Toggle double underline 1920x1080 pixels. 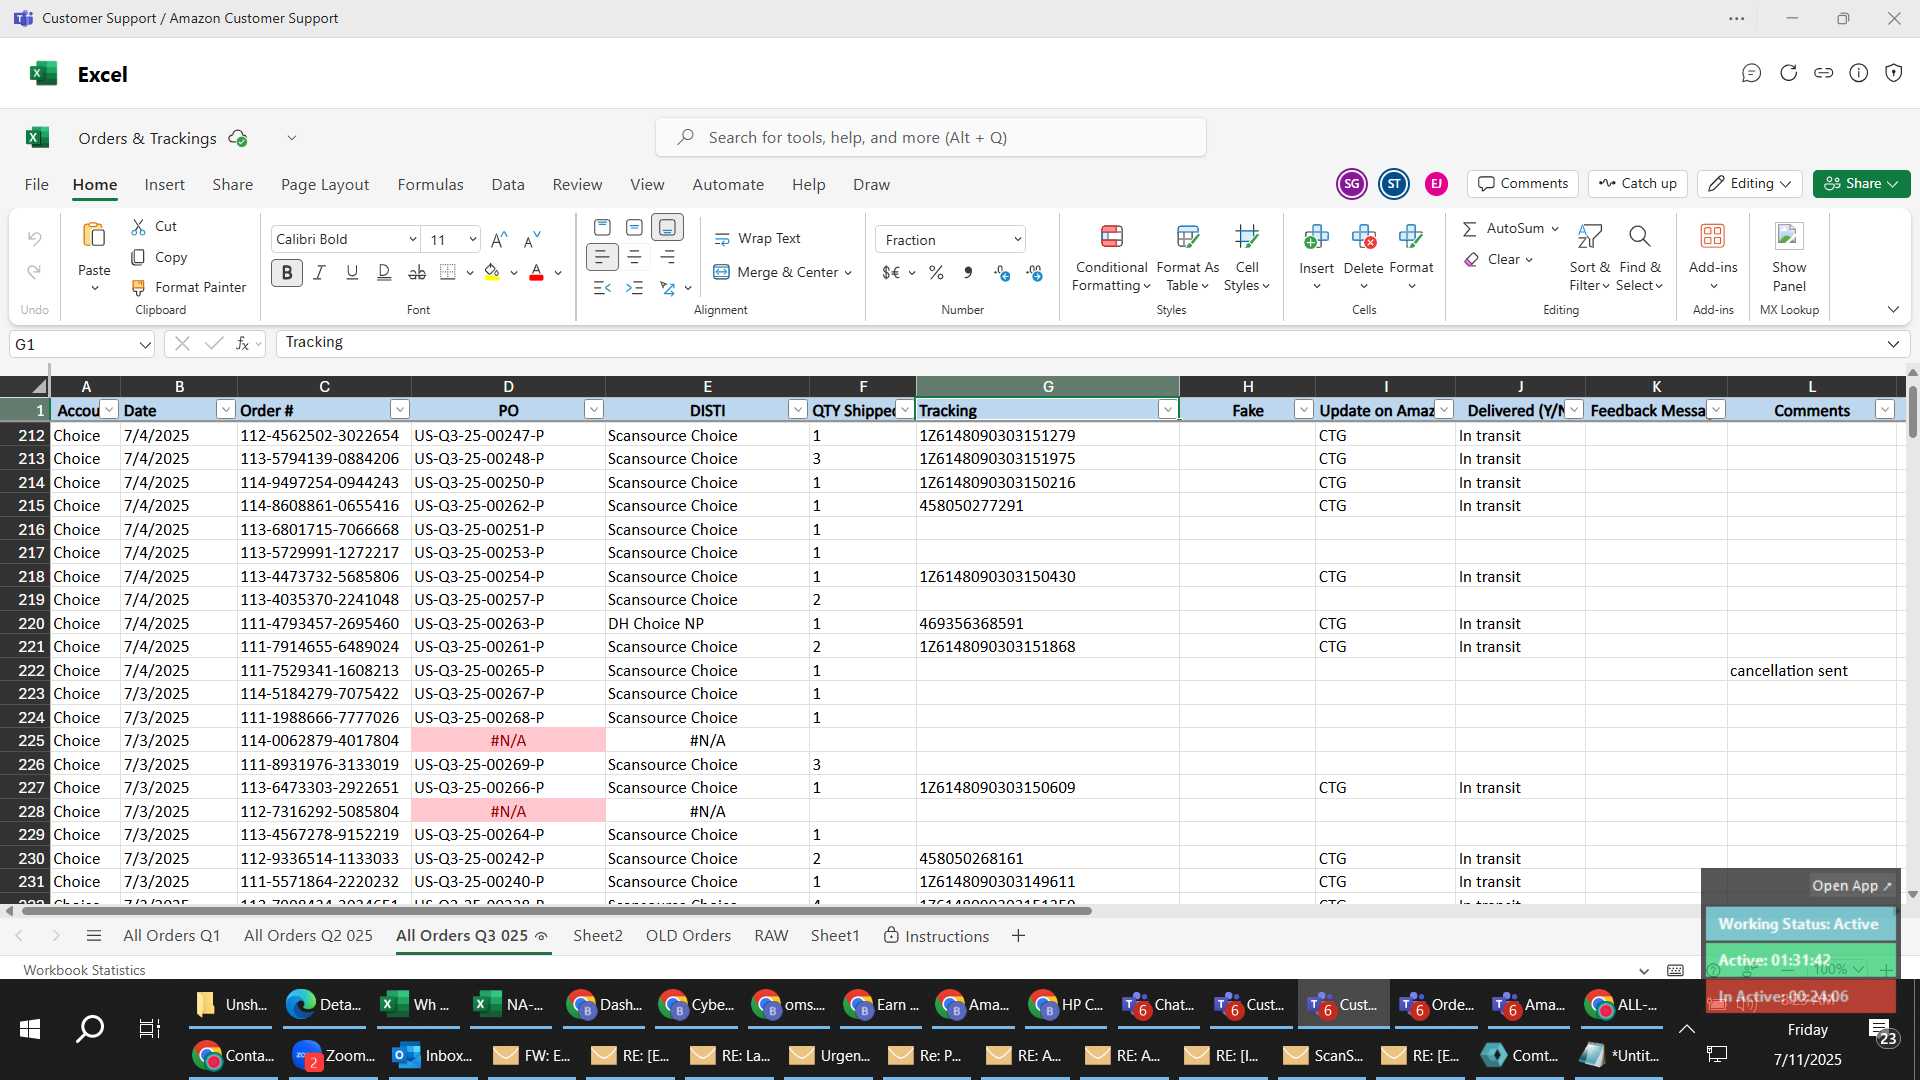pos(384,272)
